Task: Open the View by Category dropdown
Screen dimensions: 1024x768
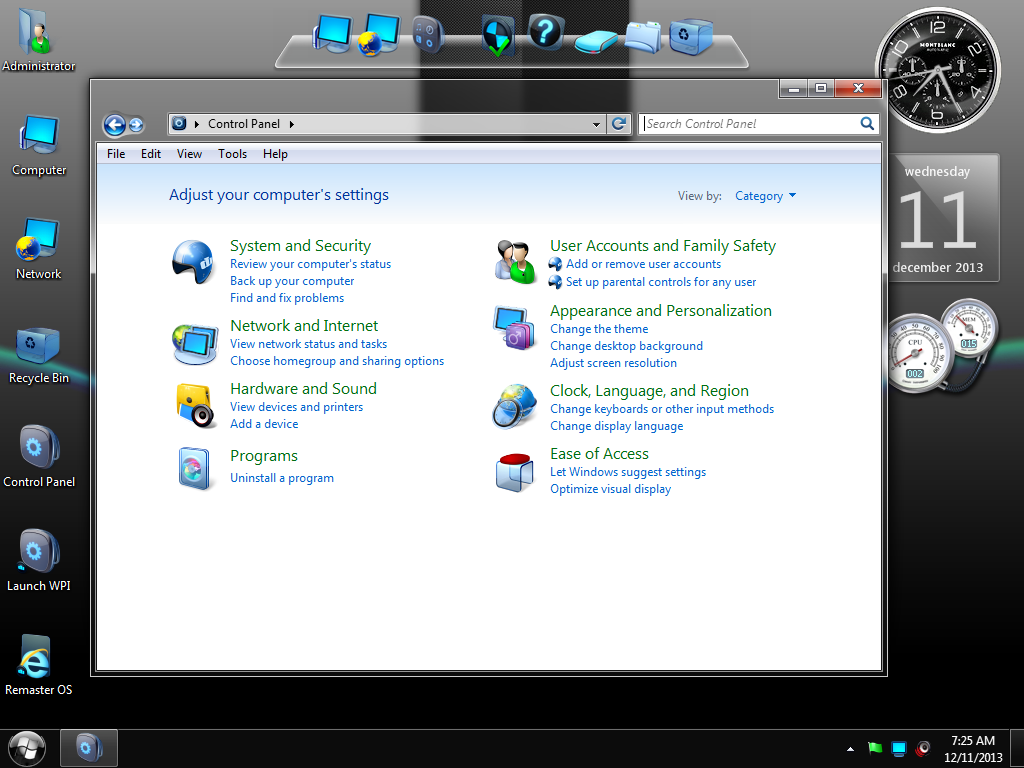Action: tap(765, 195)
